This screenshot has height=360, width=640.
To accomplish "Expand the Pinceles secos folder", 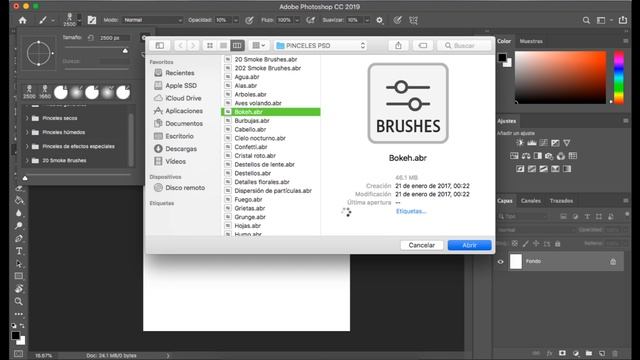I will tap(27, 118).
